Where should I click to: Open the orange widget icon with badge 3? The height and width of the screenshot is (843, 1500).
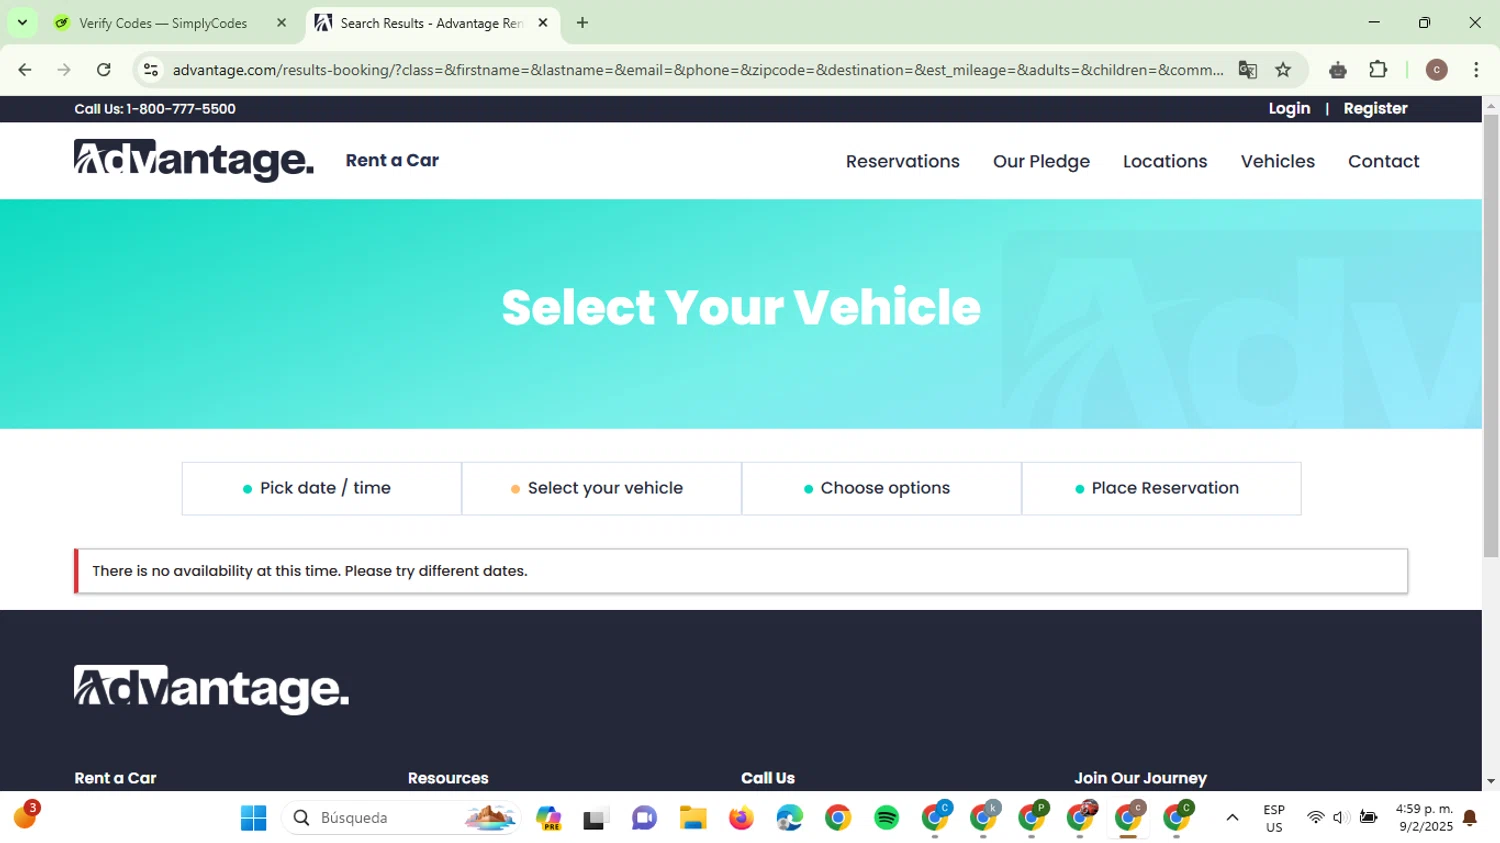click(25, 816)
